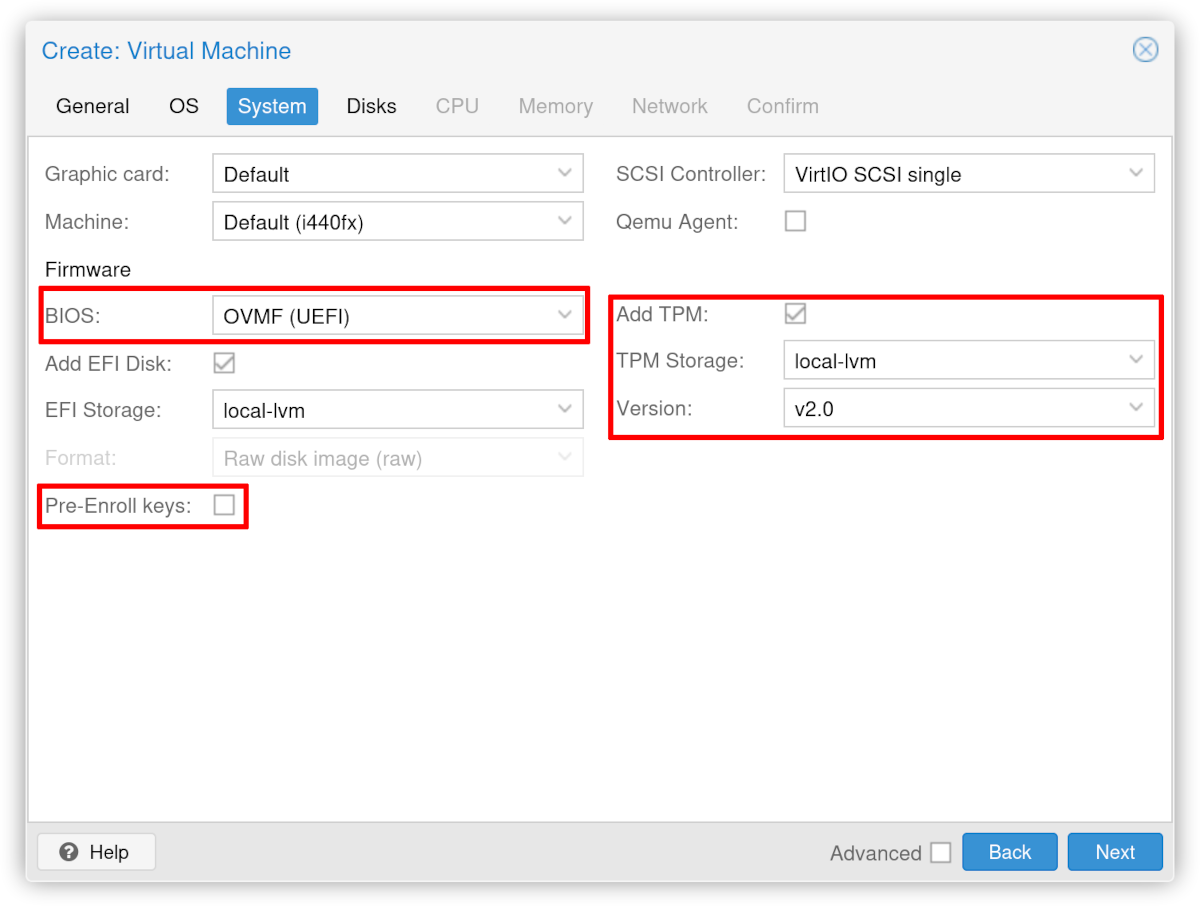Uncheck the Add EFI Disk option
Viewport: 1200px width, 906px height.
223,363
